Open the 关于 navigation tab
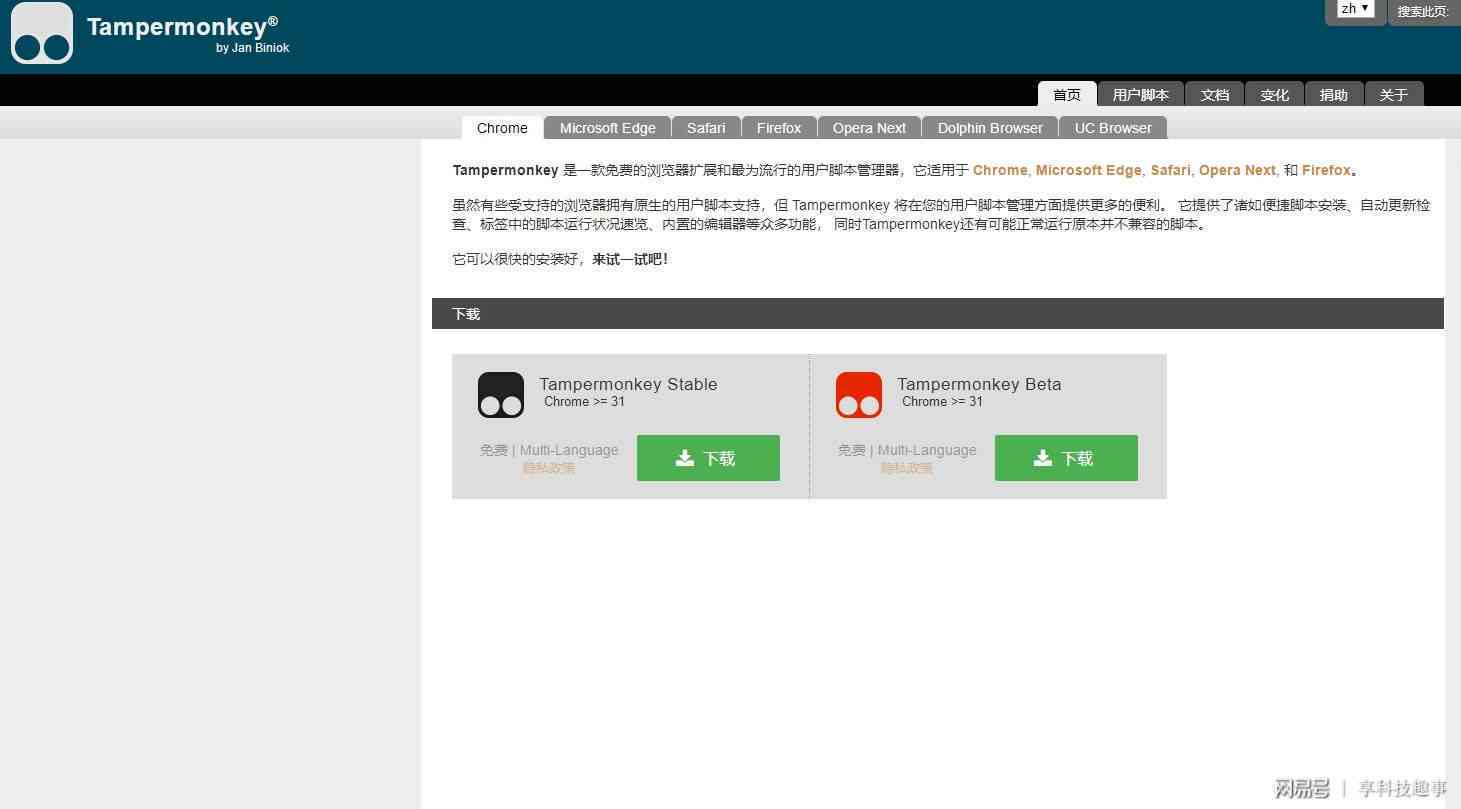Viewport: 1461px width, 809px height. tap(1394, 94)
